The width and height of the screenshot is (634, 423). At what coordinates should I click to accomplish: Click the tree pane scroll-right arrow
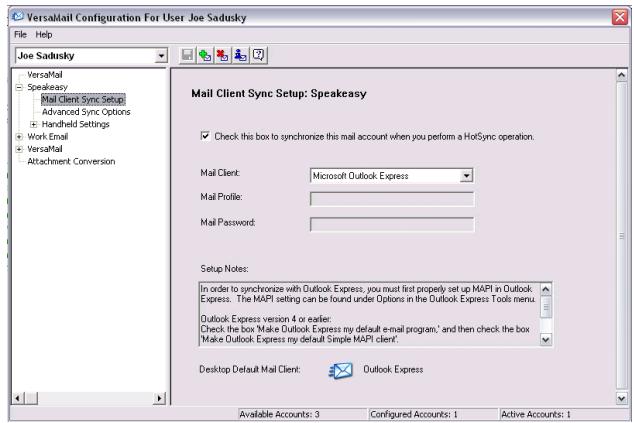pos(160,398)
